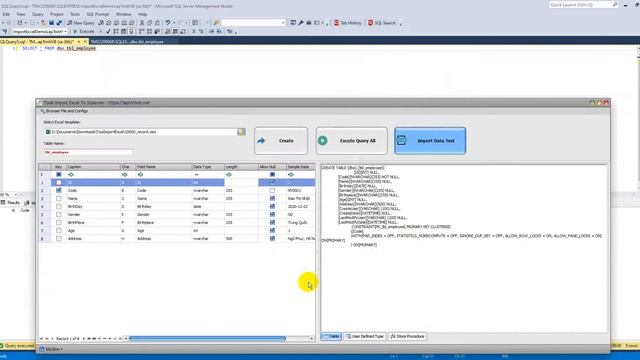640x360 pixels.
Task: Open the Tools menu
Action: click(75, 14)
